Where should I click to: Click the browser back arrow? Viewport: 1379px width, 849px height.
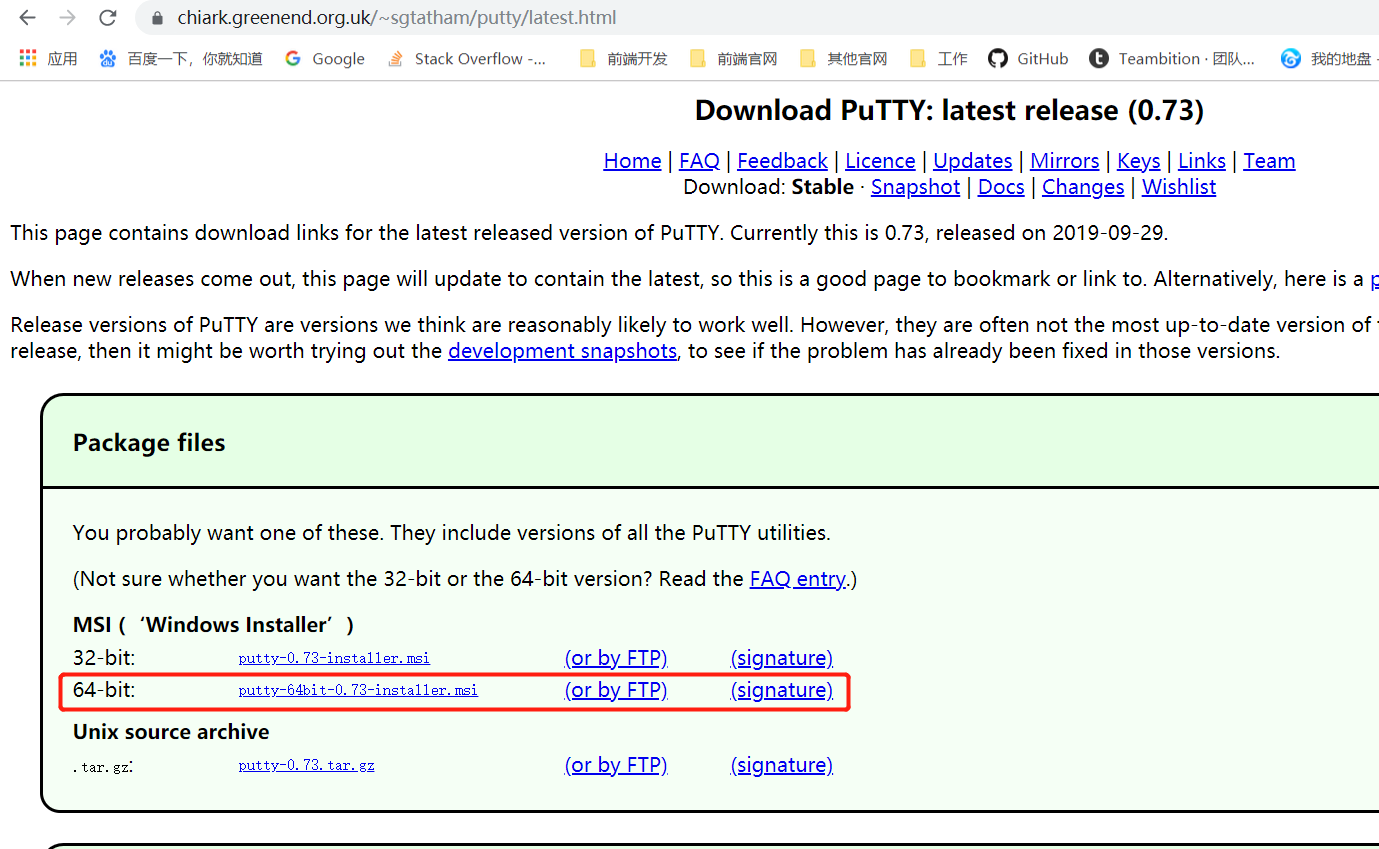tap(27, 17)
